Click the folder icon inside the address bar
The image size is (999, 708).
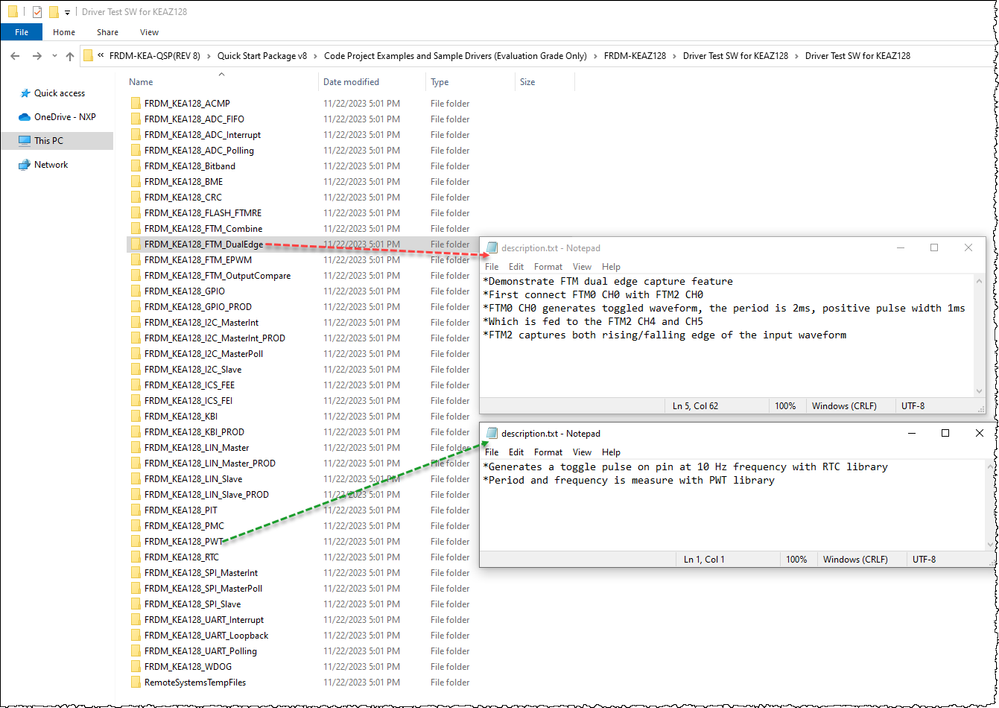(89, 55)
